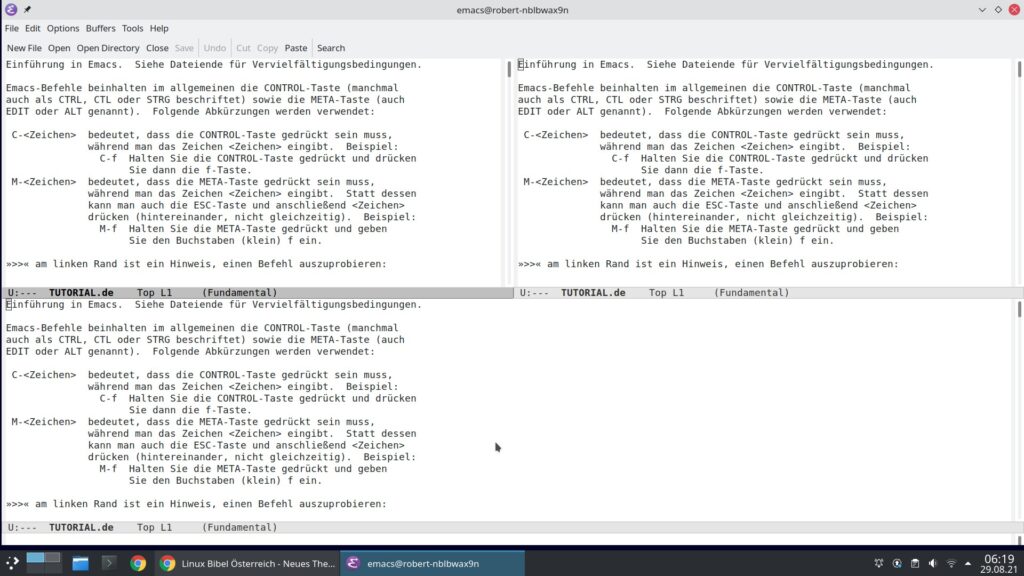
Task: Click Top L1 in the bottom mode line
Action: click(x=154, y=527)
